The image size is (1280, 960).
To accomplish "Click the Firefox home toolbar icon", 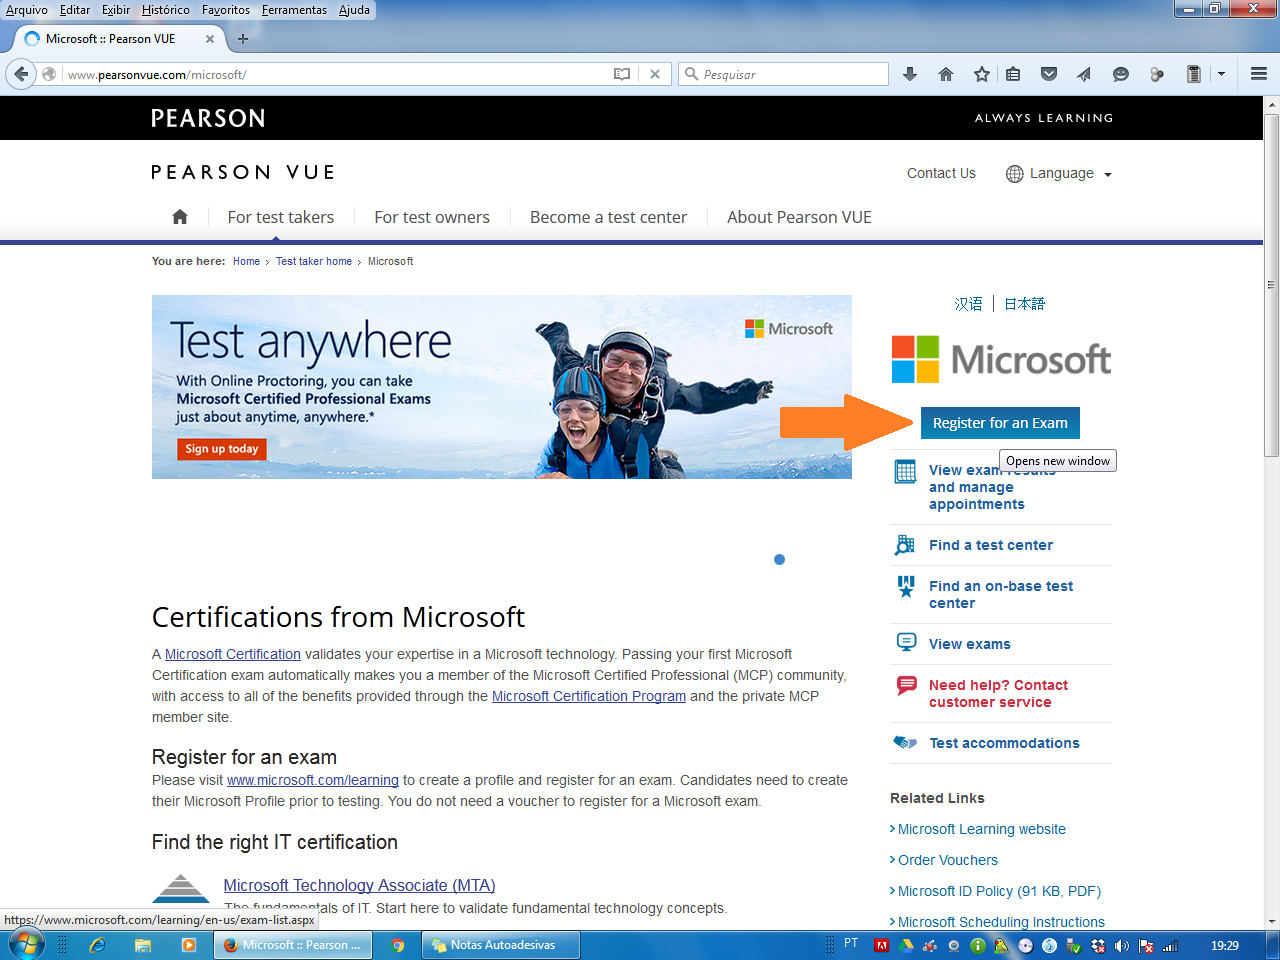I will click(x=946, y=74).
